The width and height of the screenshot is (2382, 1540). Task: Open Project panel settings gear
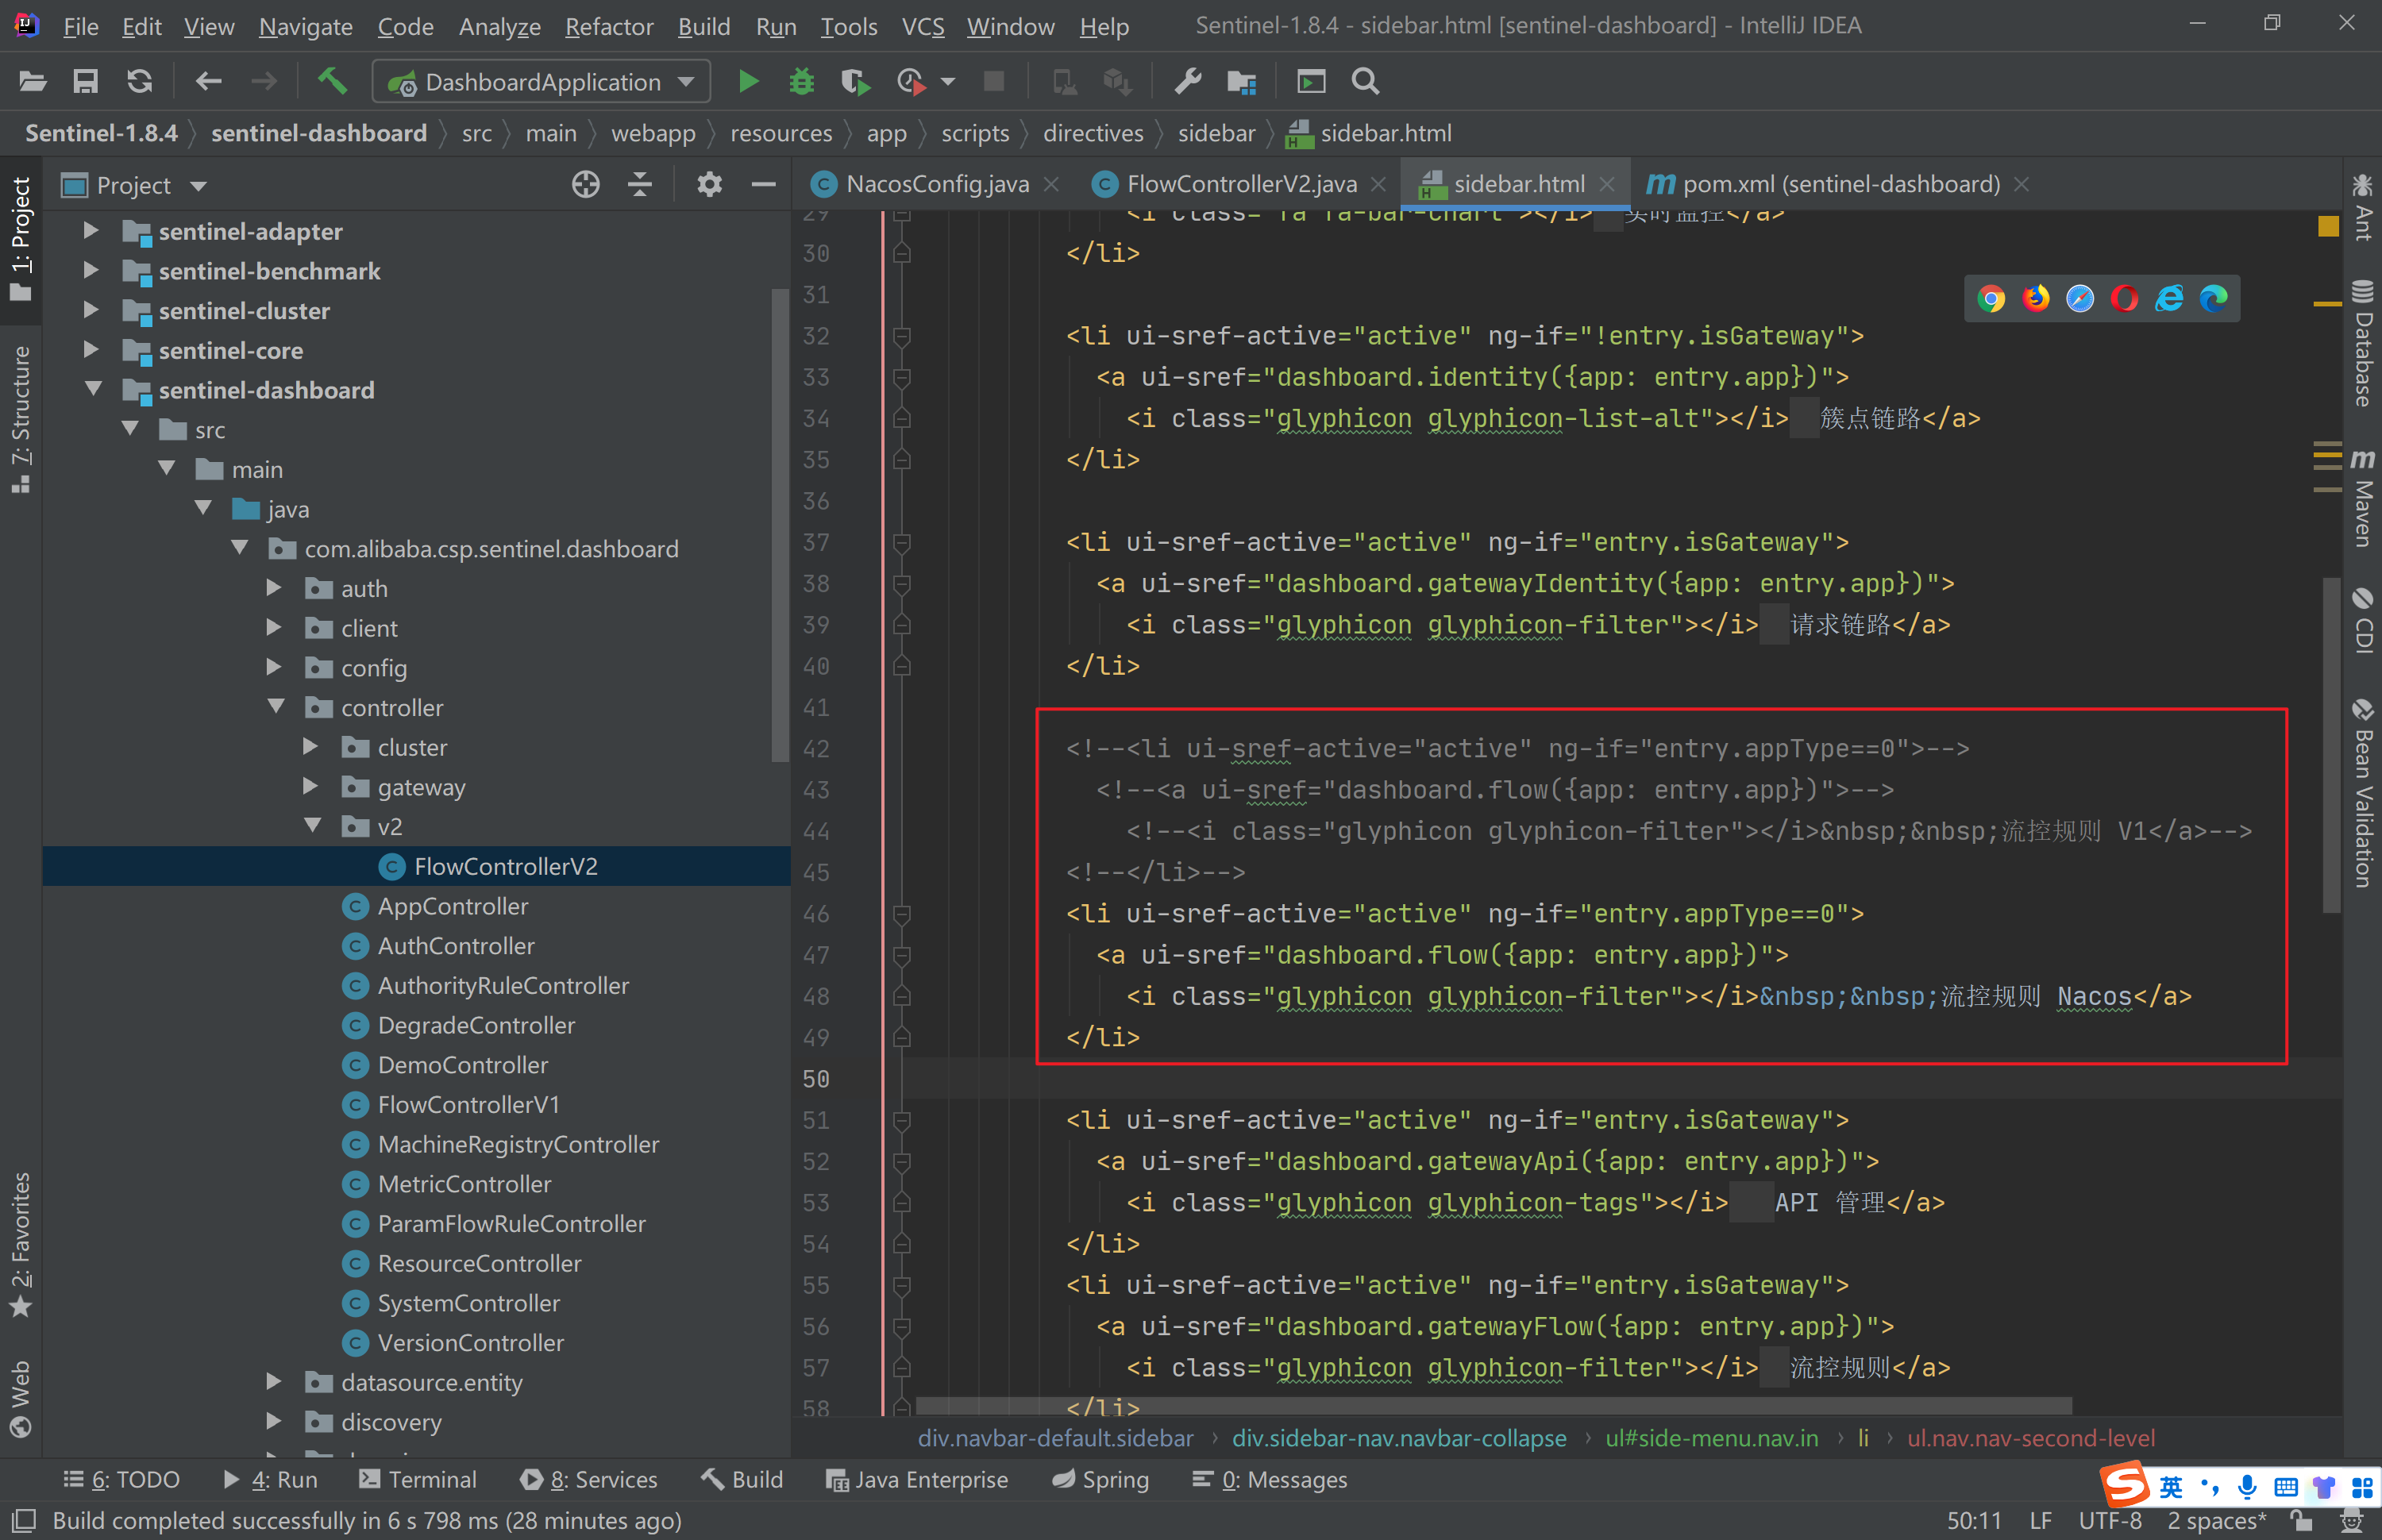coord(709,185)
